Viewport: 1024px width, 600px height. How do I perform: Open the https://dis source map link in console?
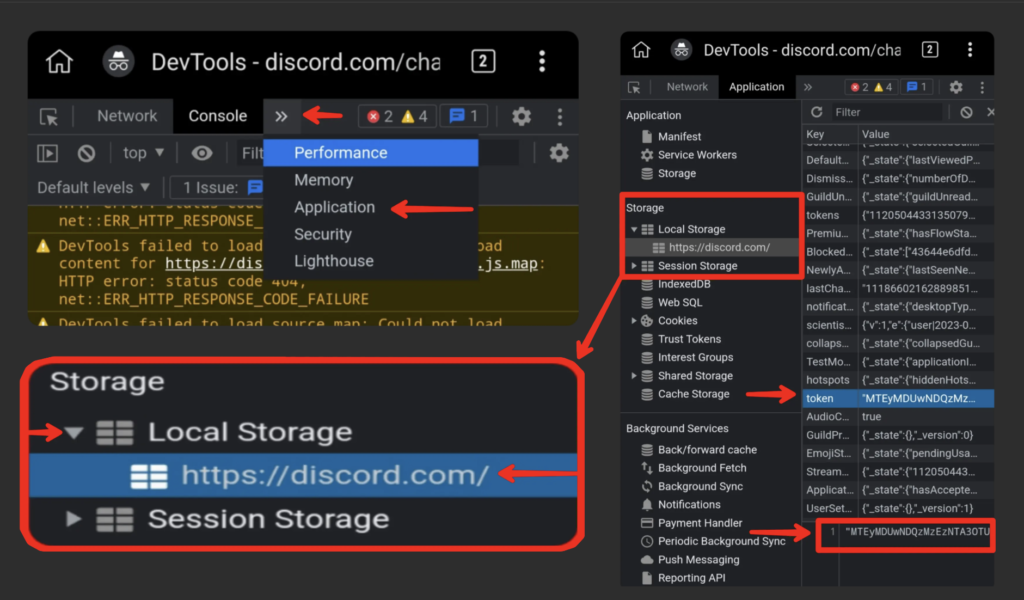(x=214, y=264)
